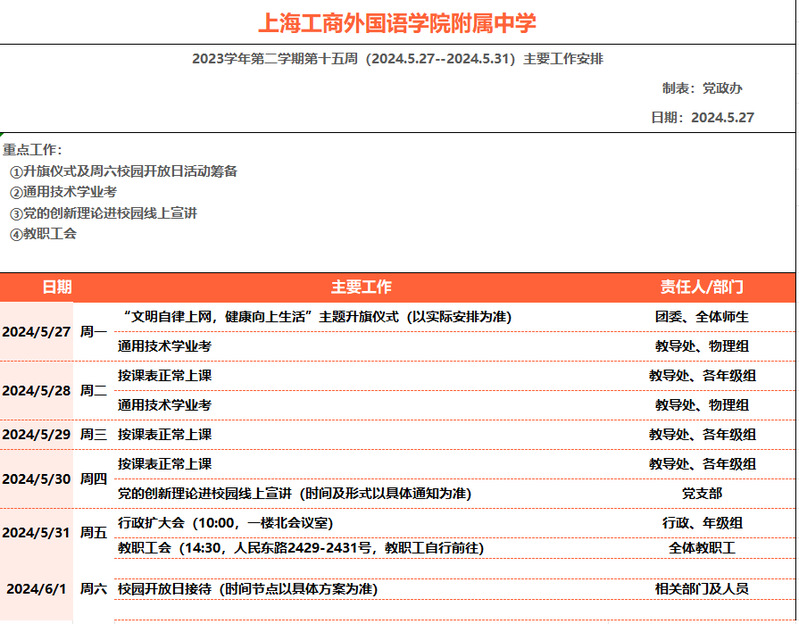Viewport: 799px width, 624px height.
Task: Select the title 上海工商外国语学院附属中学
Action: [x=397, y=23]
